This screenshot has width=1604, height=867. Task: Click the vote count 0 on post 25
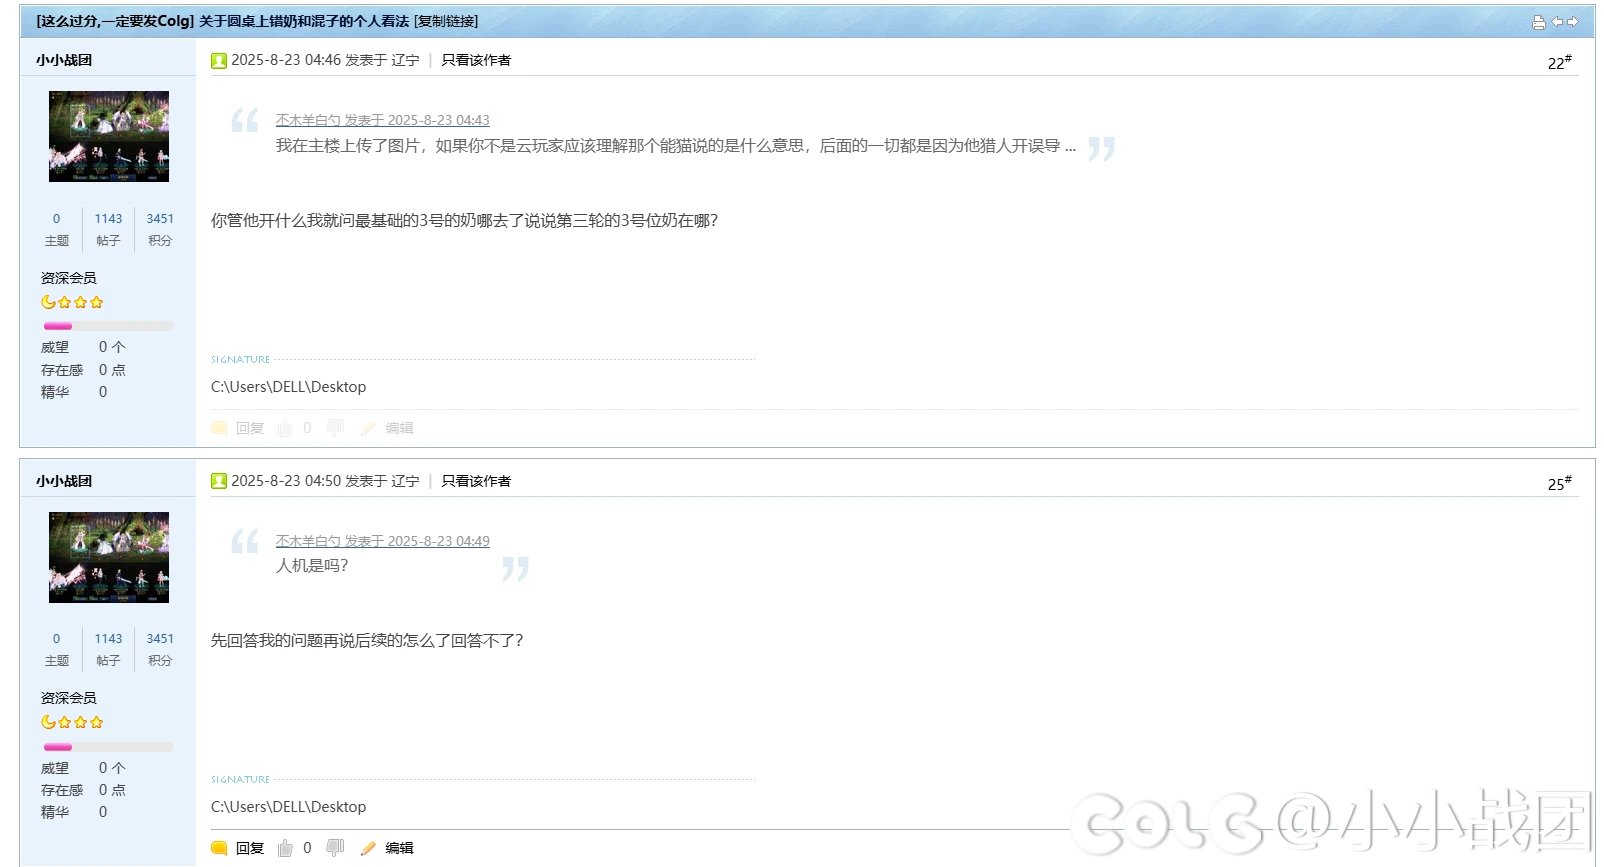coord(307,848)
